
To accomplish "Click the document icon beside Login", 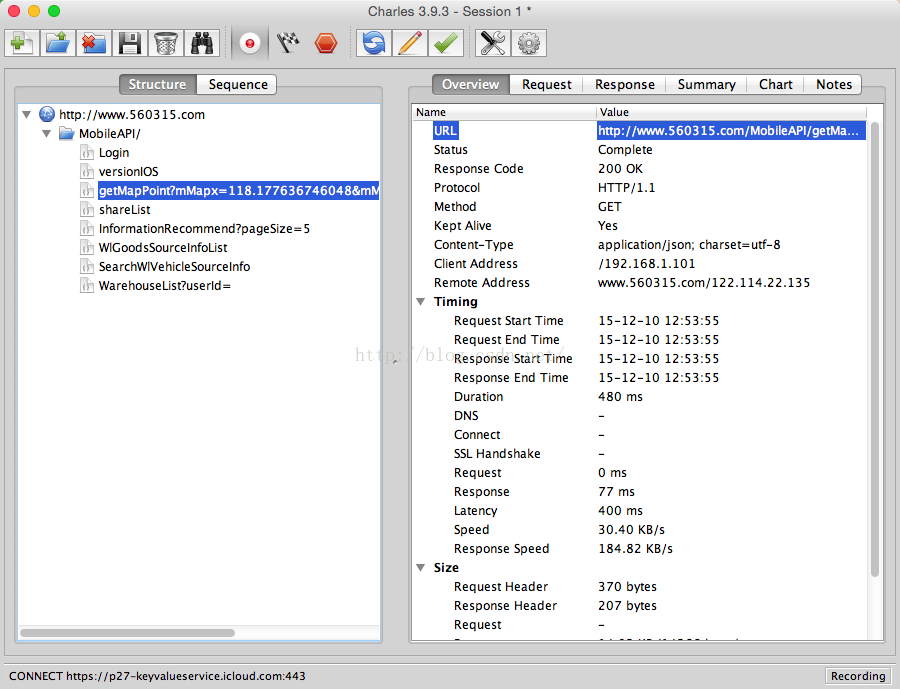I will tap(87, 153).
